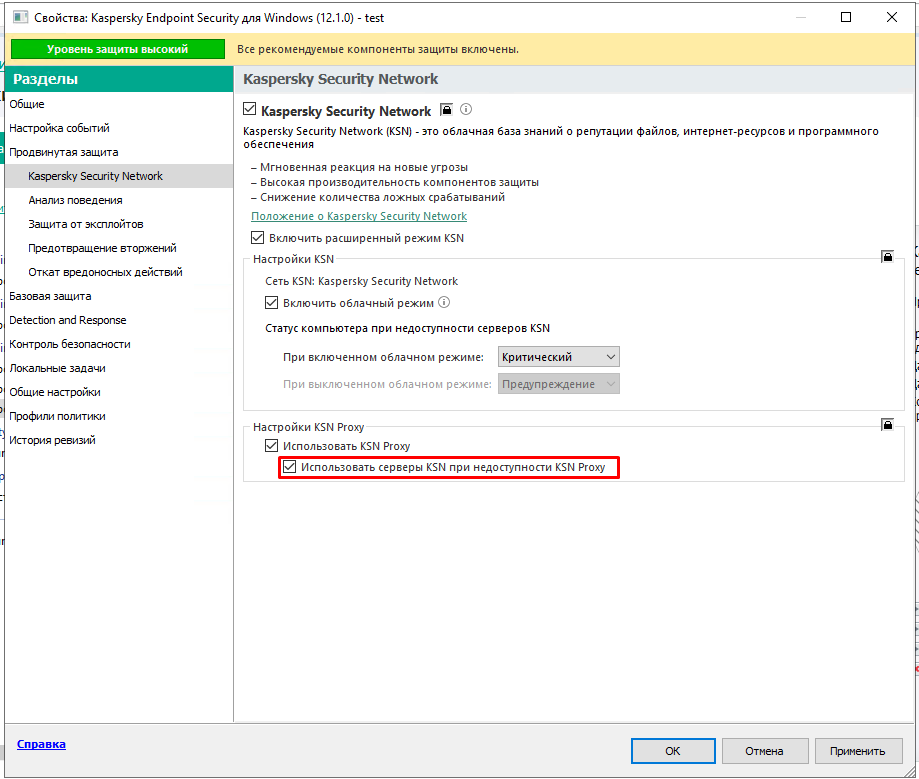Screen dimensions: 919x779
Task: Open the Критический status dropdown
Action: (559, 357)
